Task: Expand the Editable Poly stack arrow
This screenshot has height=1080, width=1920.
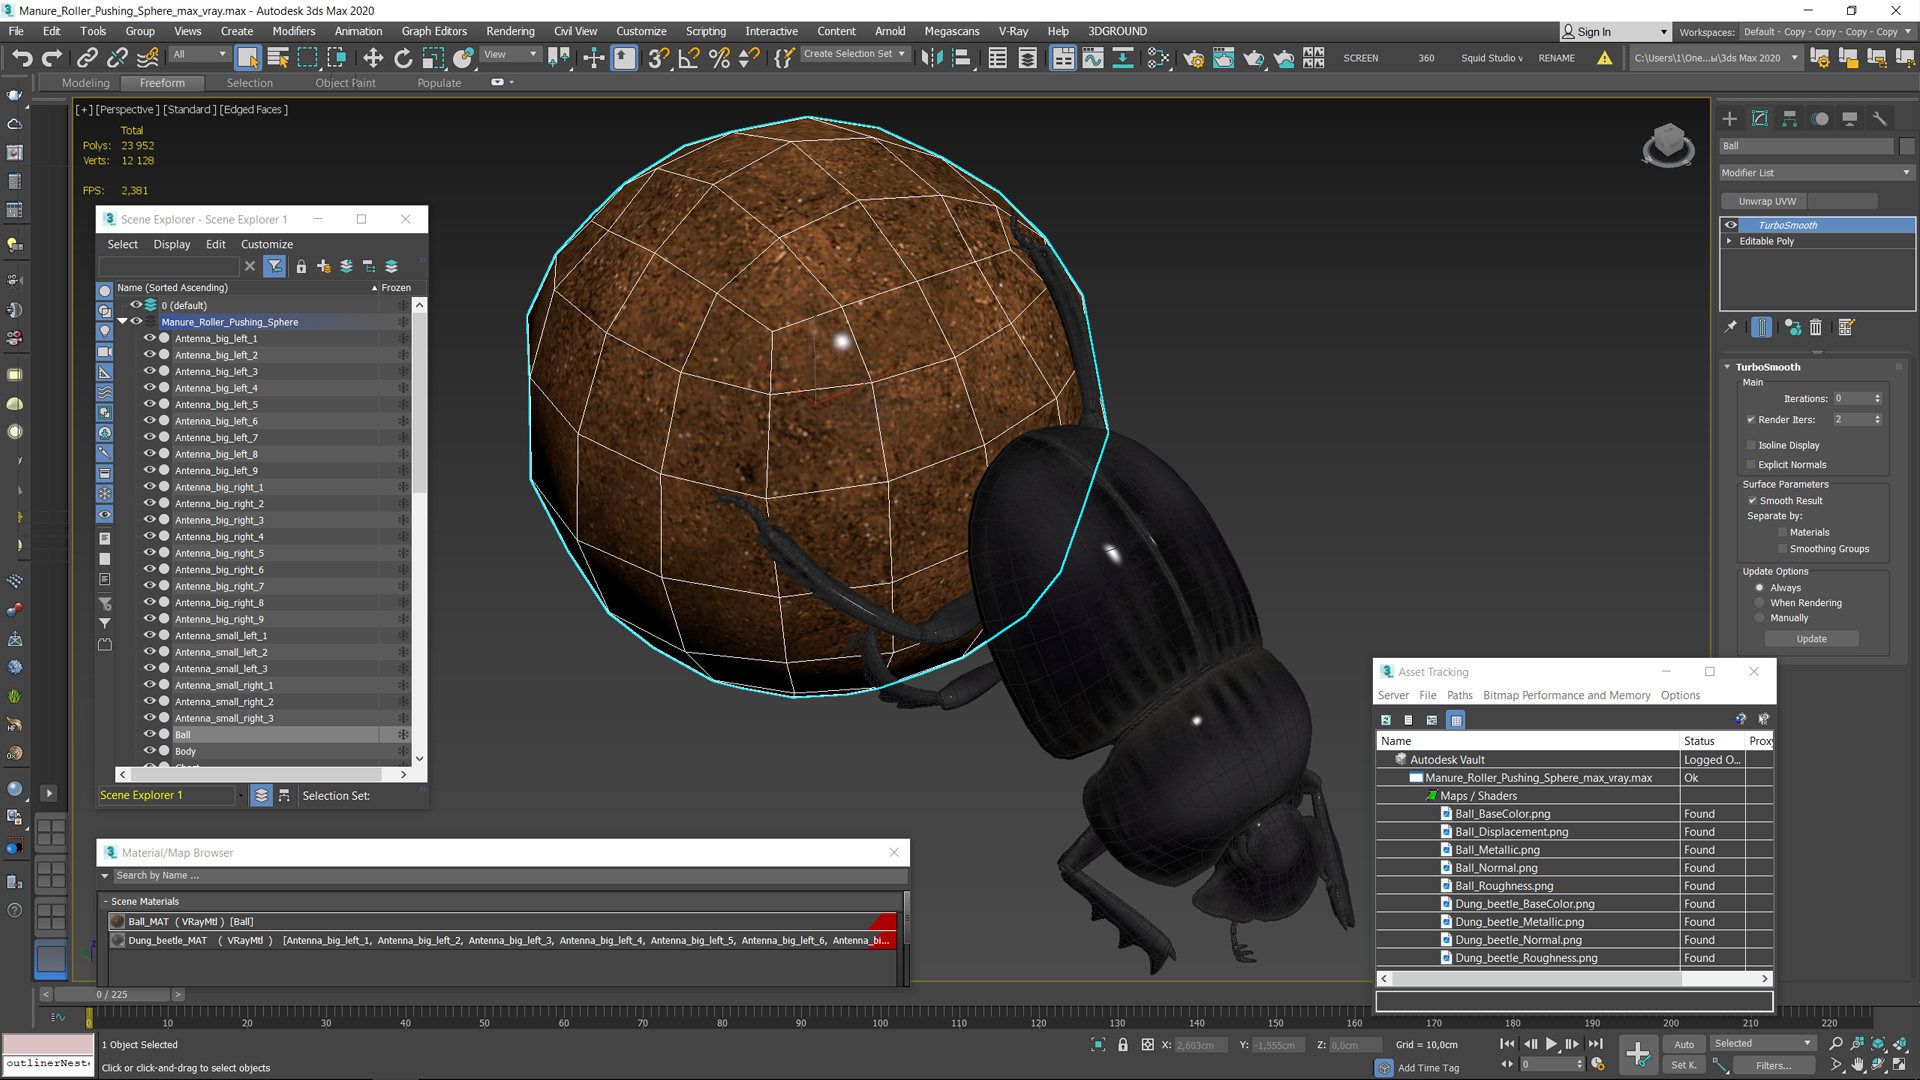Action: pyautogui.click(x=1729, y=241)
